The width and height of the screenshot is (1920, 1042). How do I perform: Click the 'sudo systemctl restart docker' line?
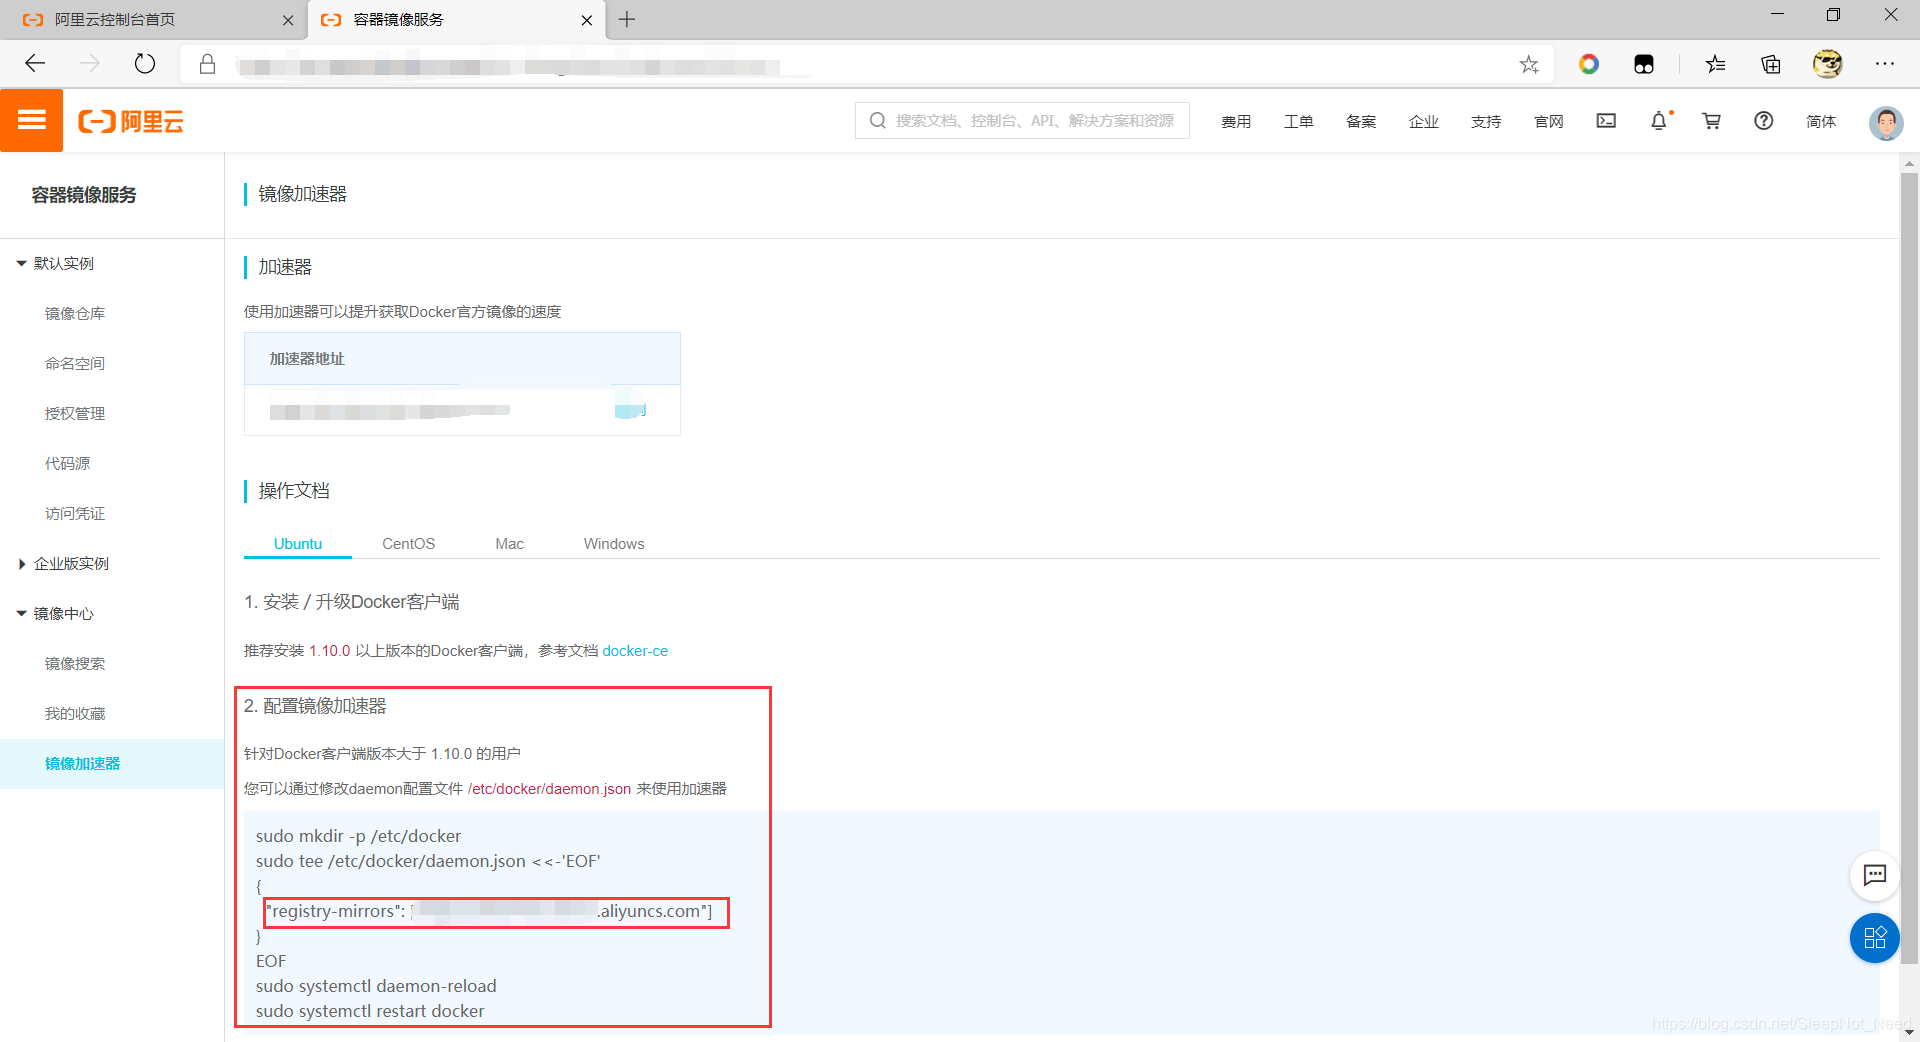click(x=370, y=1011)
